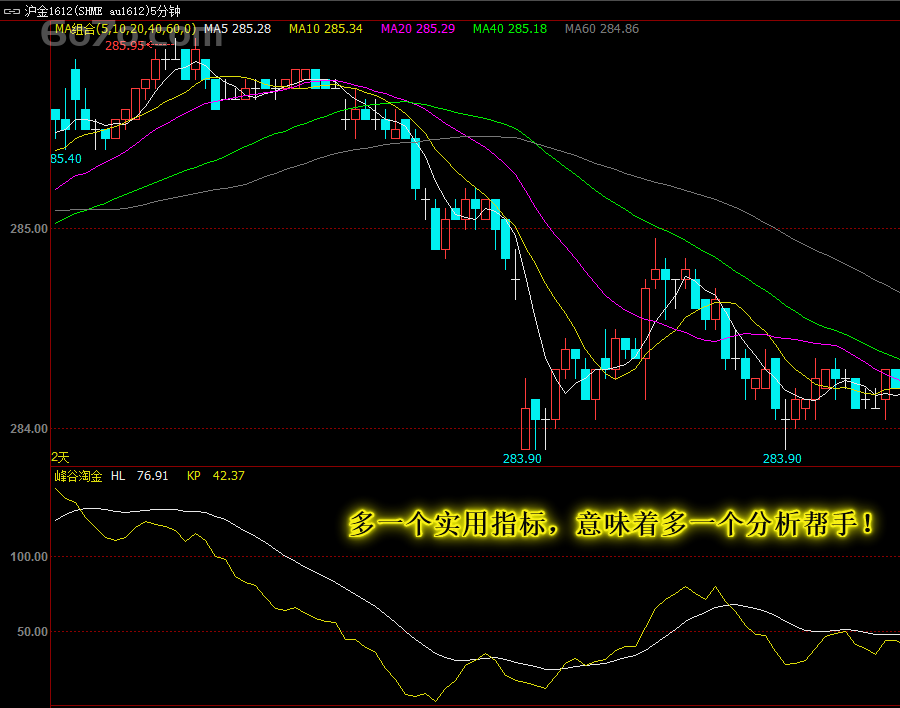Click the 50.00 indicator axis label
The image size is (900, 708).
pyautogui.click(x=32, y=632)
